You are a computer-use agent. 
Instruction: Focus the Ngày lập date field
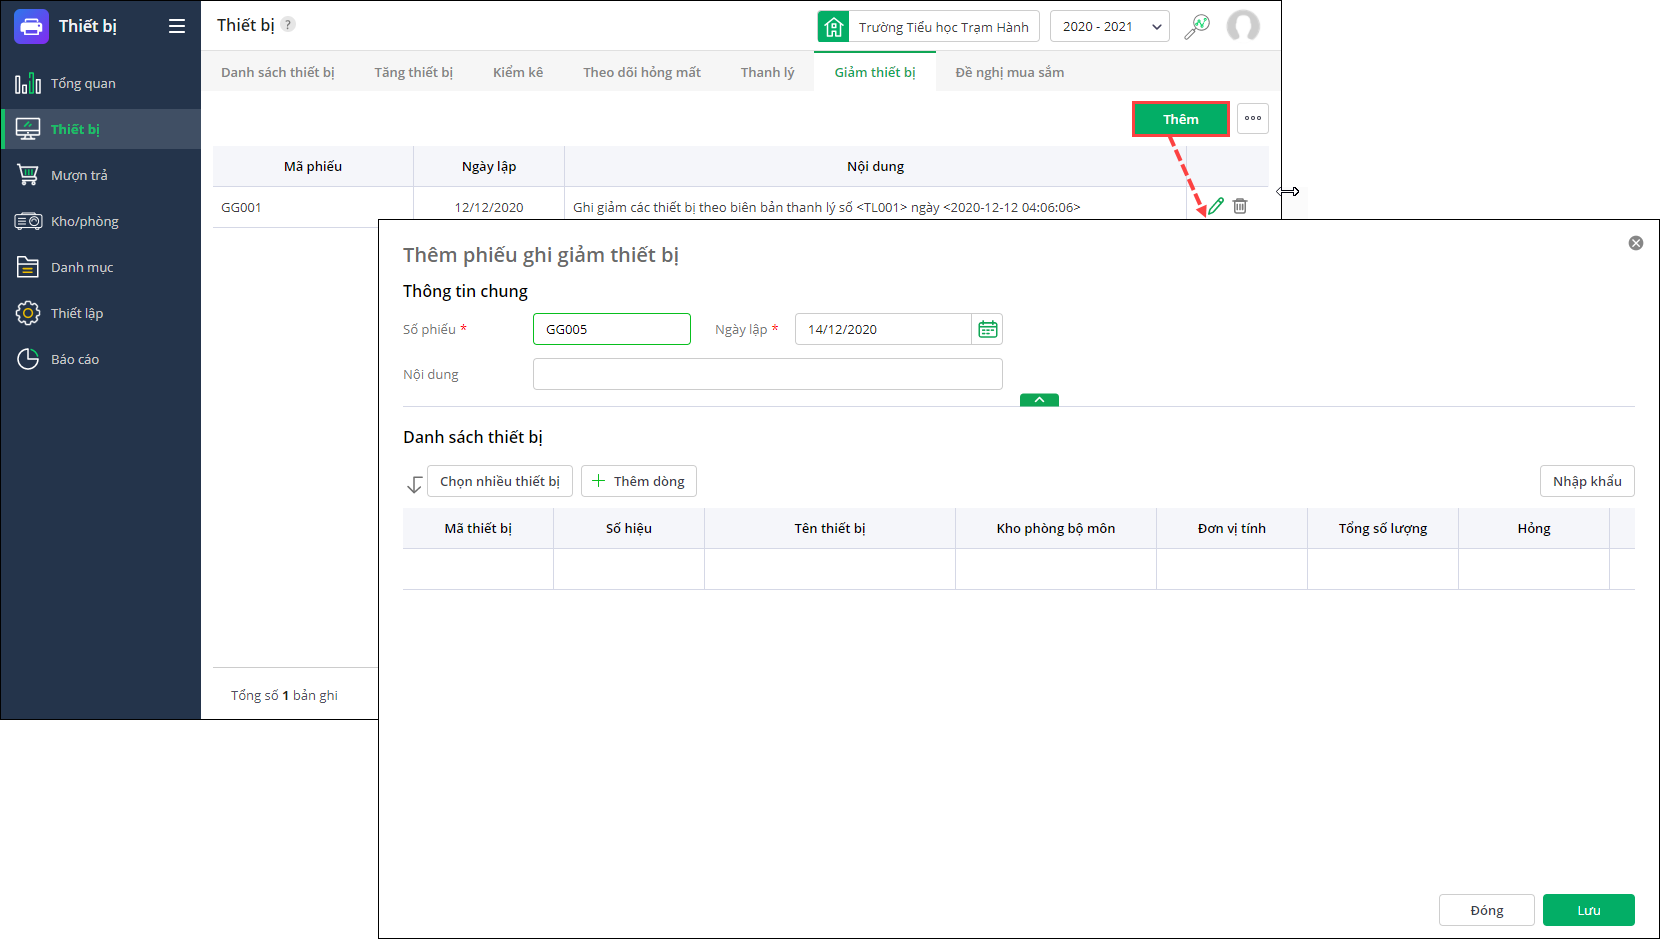tap(883, 329)
